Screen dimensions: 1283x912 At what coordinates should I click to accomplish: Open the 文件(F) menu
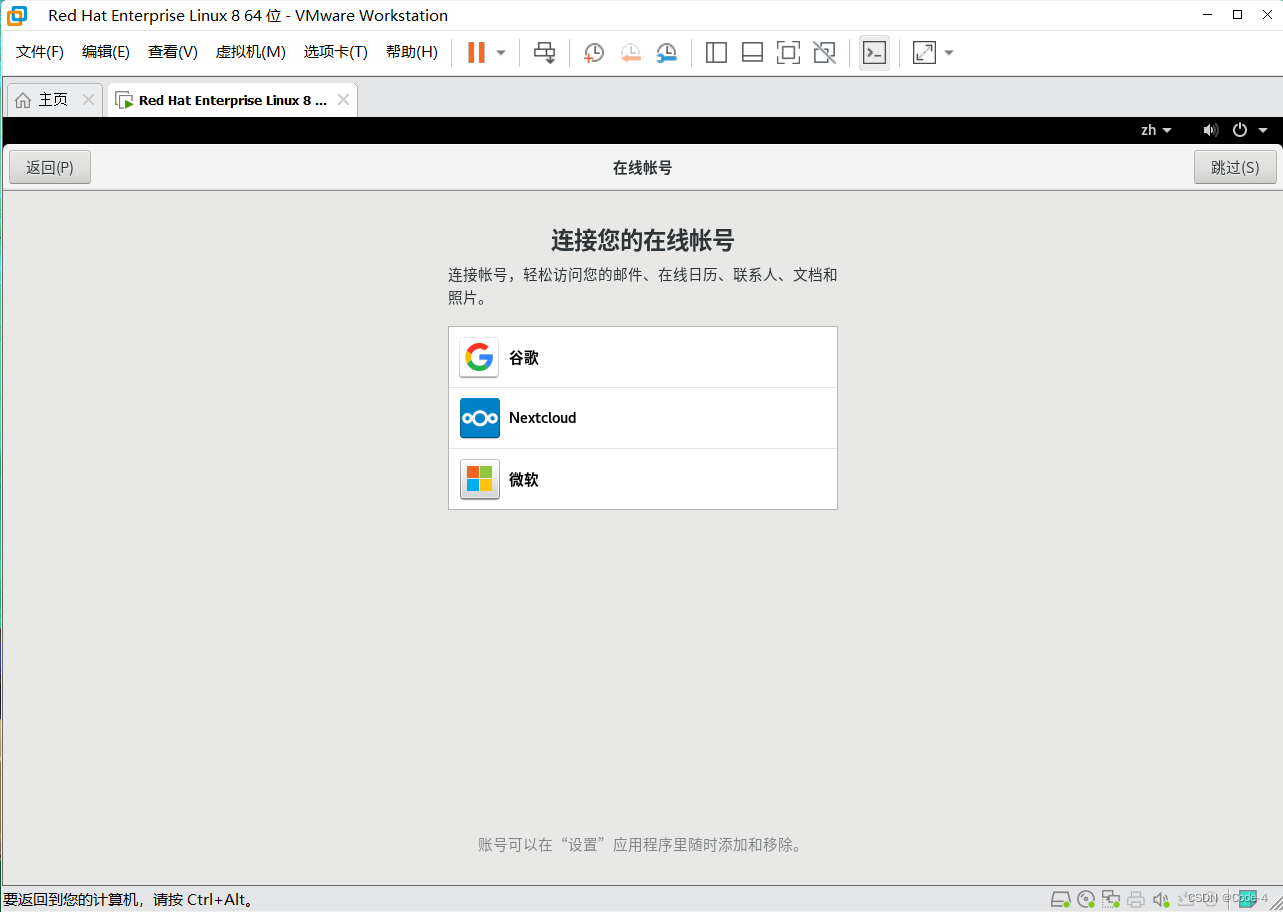point(40,52)
